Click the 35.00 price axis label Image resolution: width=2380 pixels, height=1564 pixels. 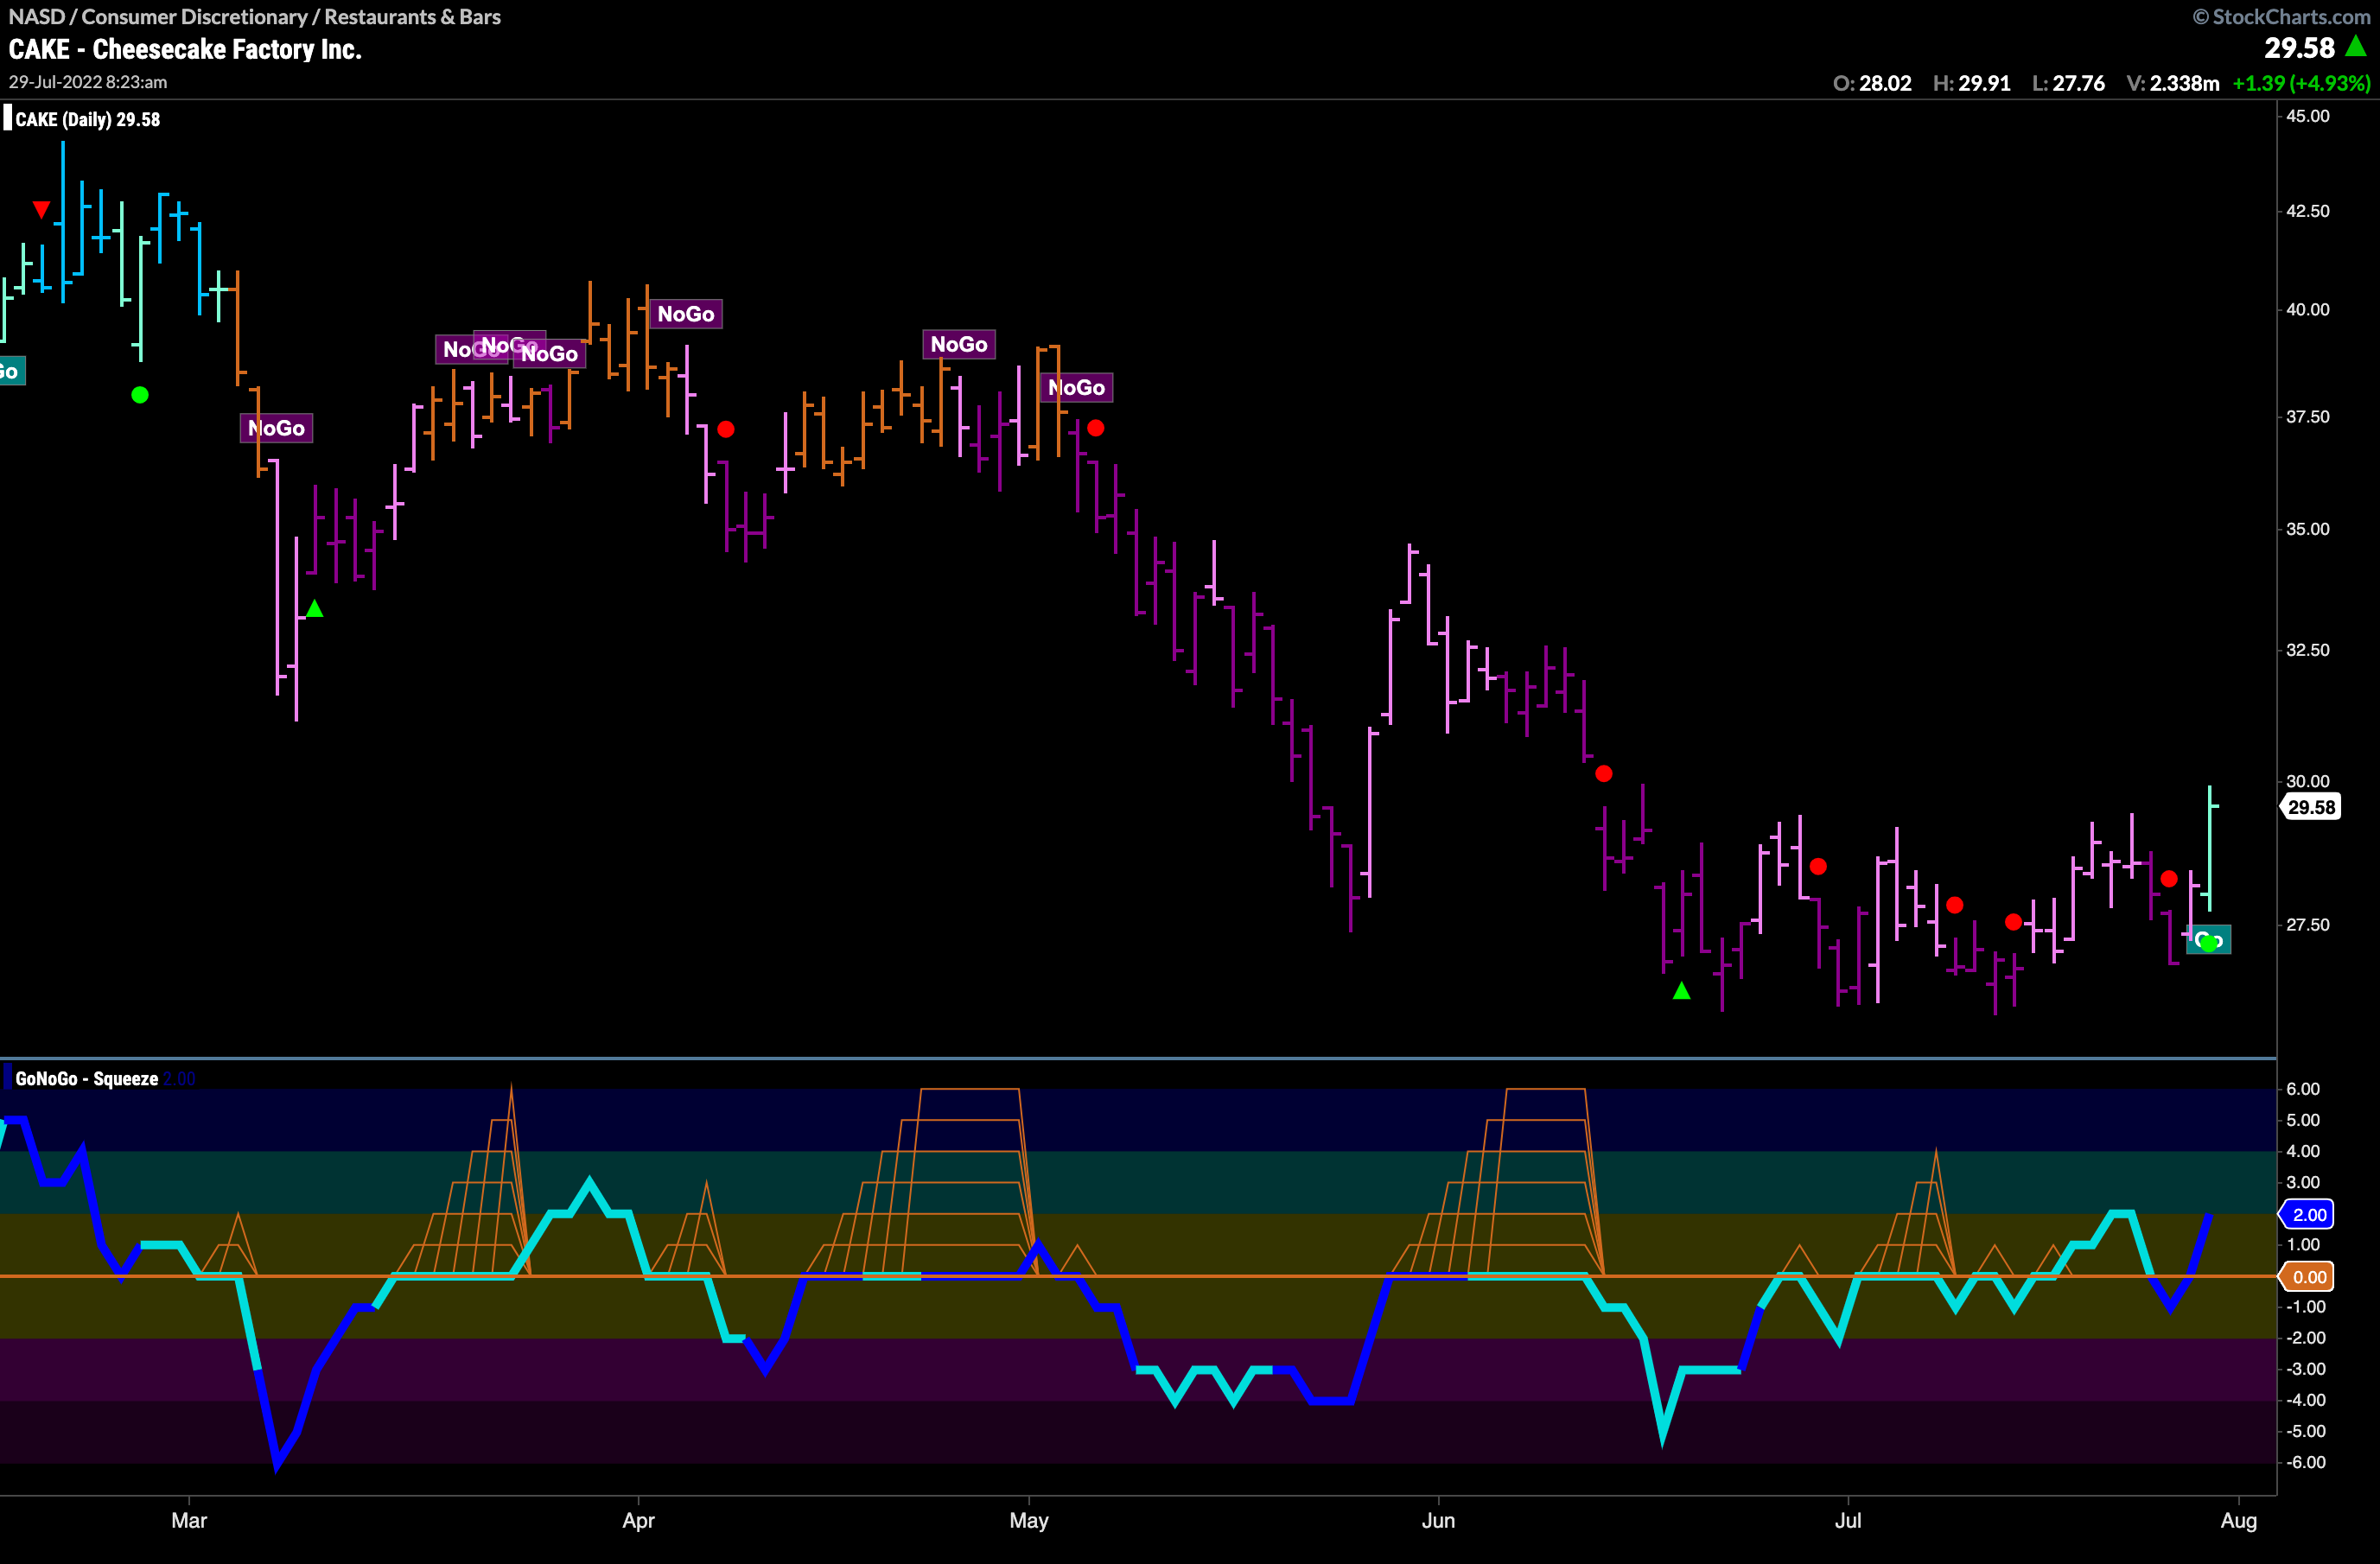point(2308,528)
